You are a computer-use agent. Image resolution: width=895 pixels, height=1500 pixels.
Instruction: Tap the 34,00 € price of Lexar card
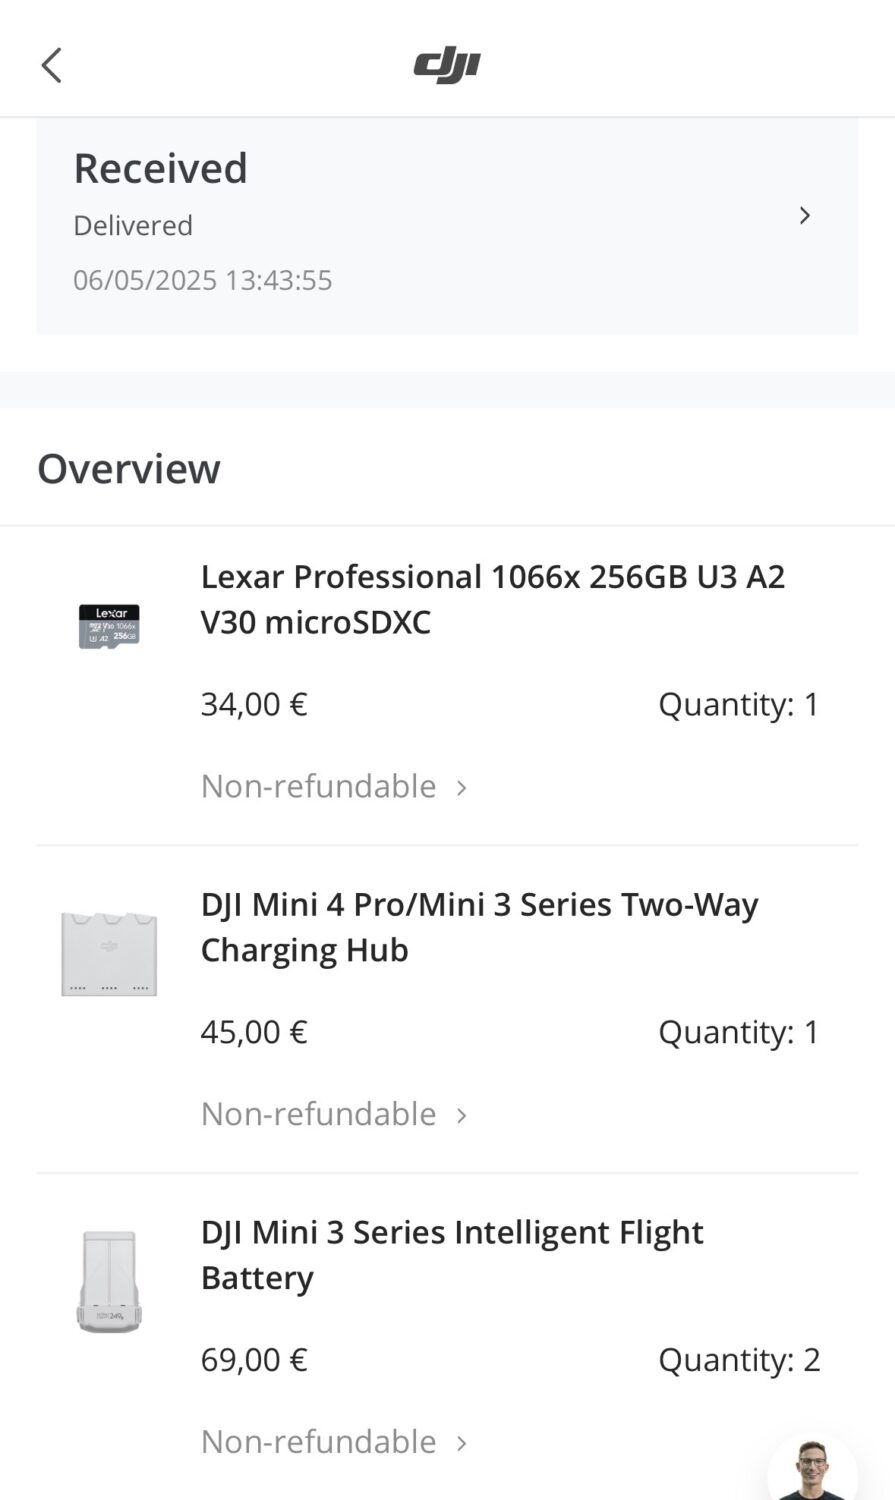[x=254, y=704]
